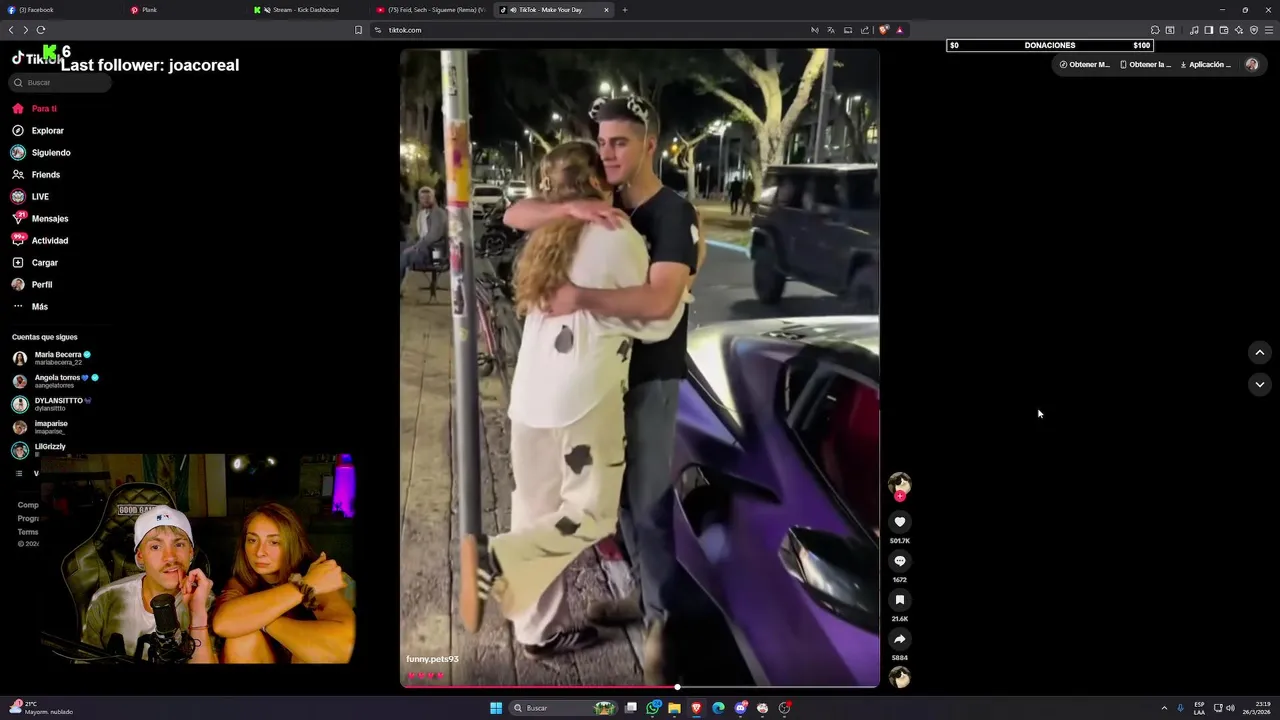
Task: Open the Explorar page
Action: [x=38, y=130]
